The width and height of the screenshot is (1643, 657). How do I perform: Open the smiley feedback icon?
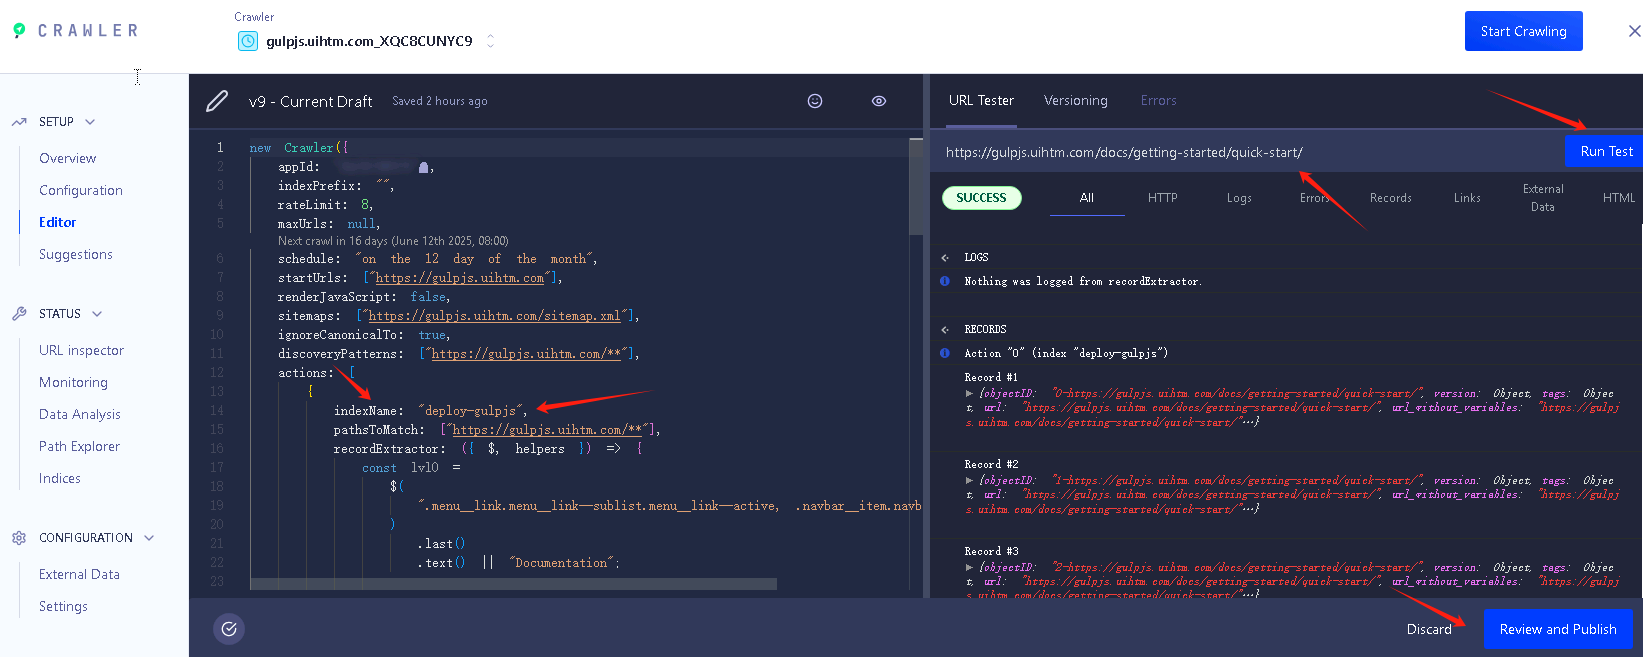coord(815,101)
